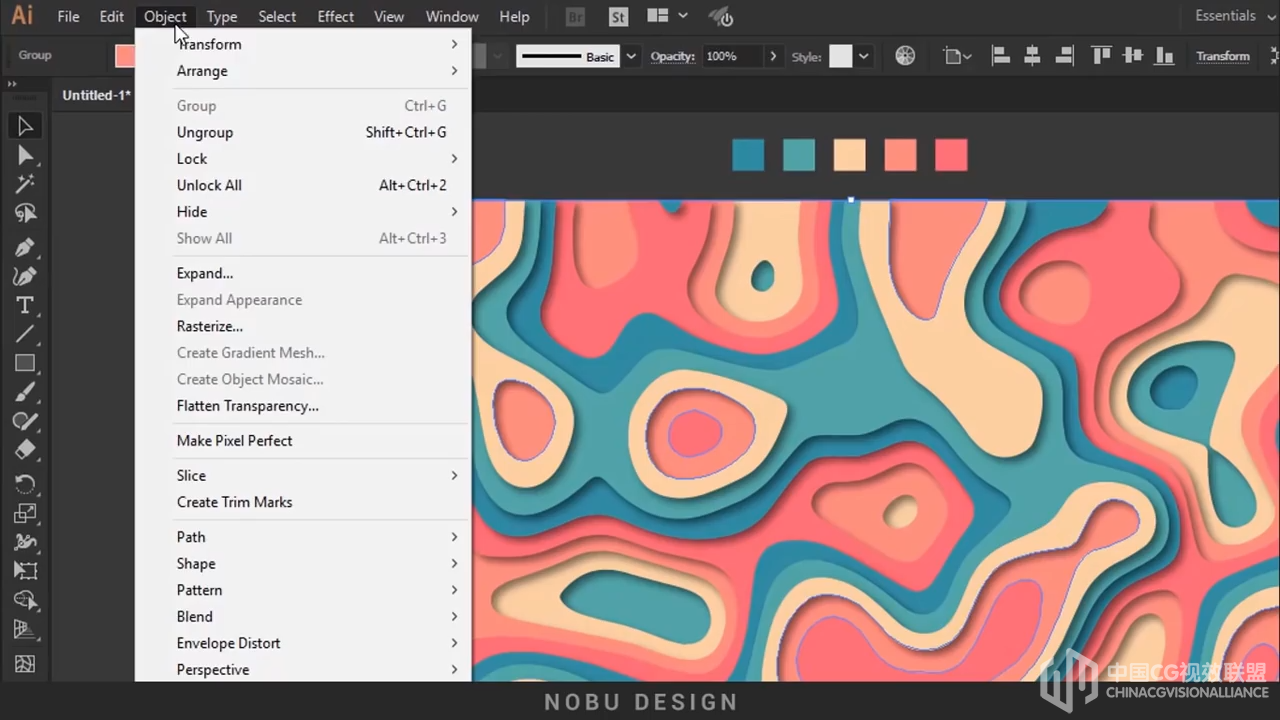Viewport: 1280px width, 720px height.
Task: Open the Arrange Documents dropdown
Action: pos(667,16)
